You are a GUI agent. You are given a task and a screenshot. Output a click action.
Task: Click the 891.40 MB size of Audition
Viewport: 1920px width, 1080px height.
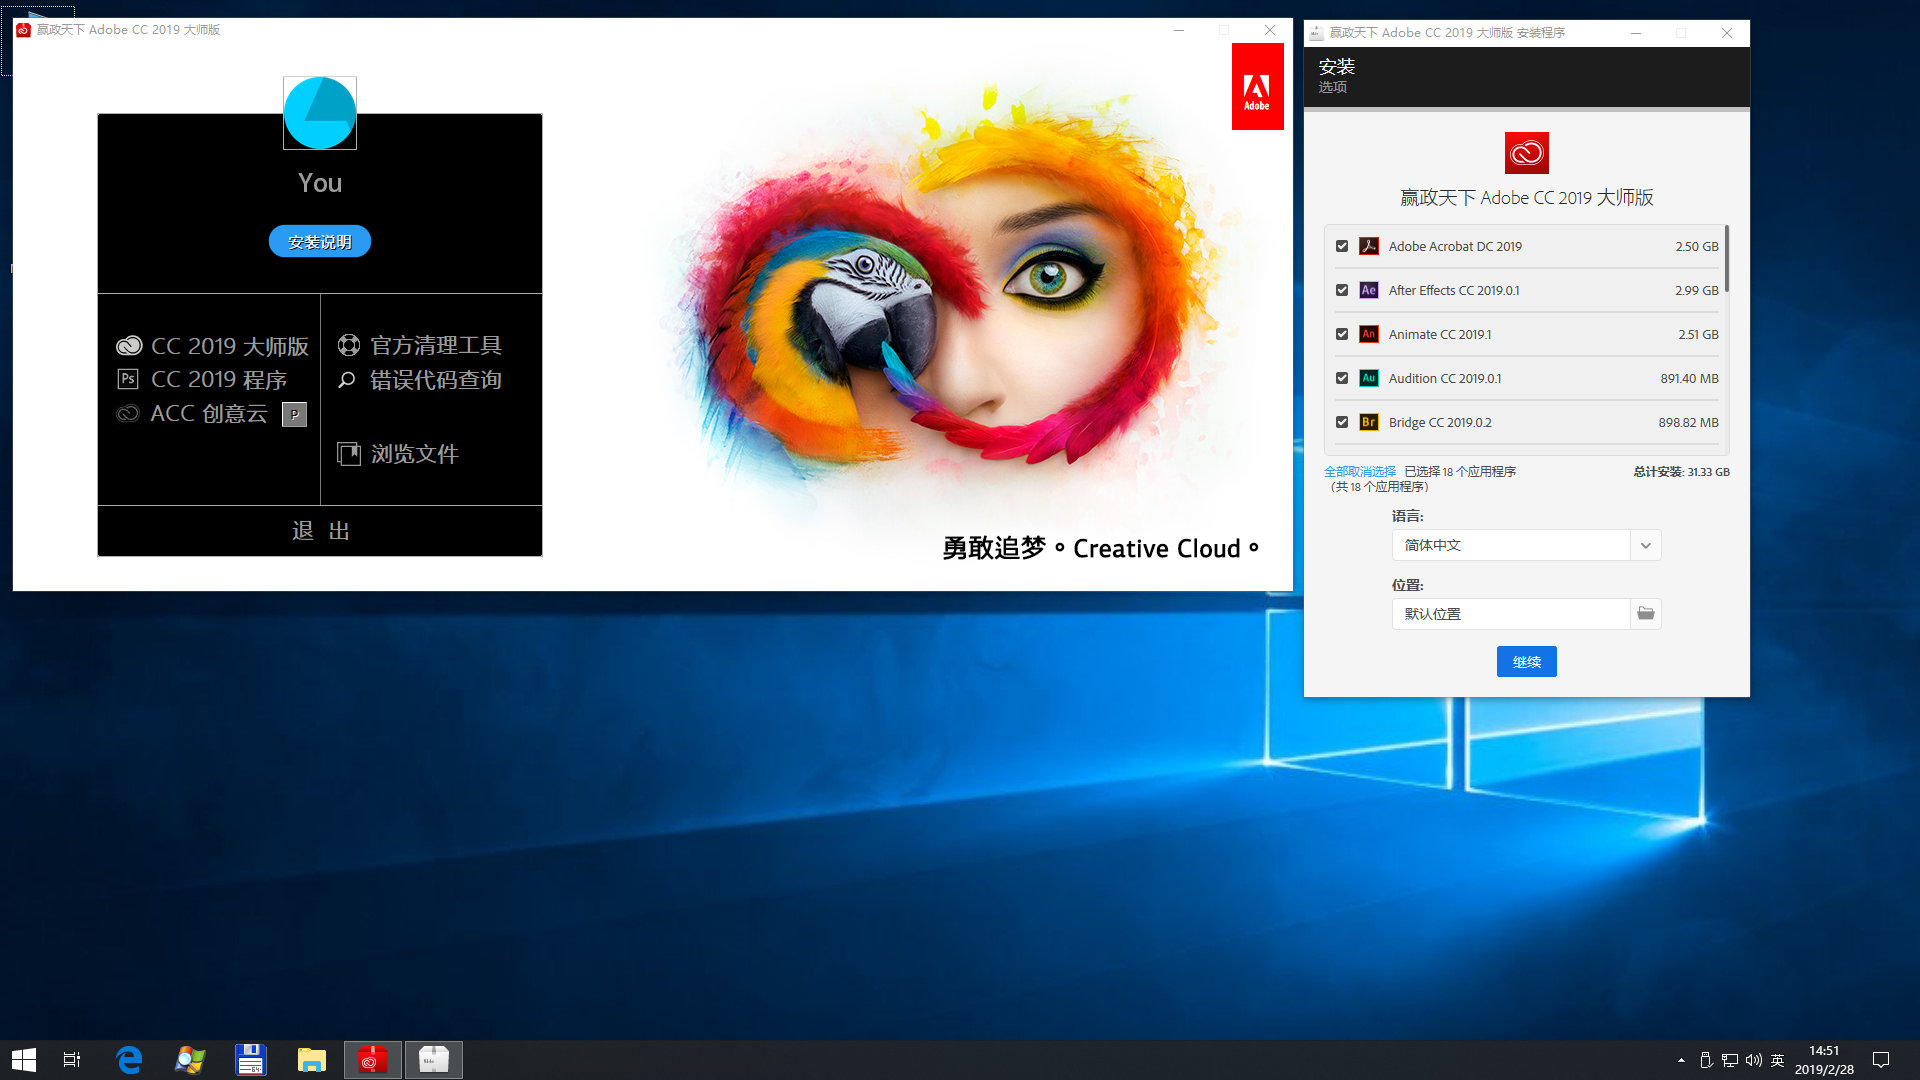[1690, 378]
